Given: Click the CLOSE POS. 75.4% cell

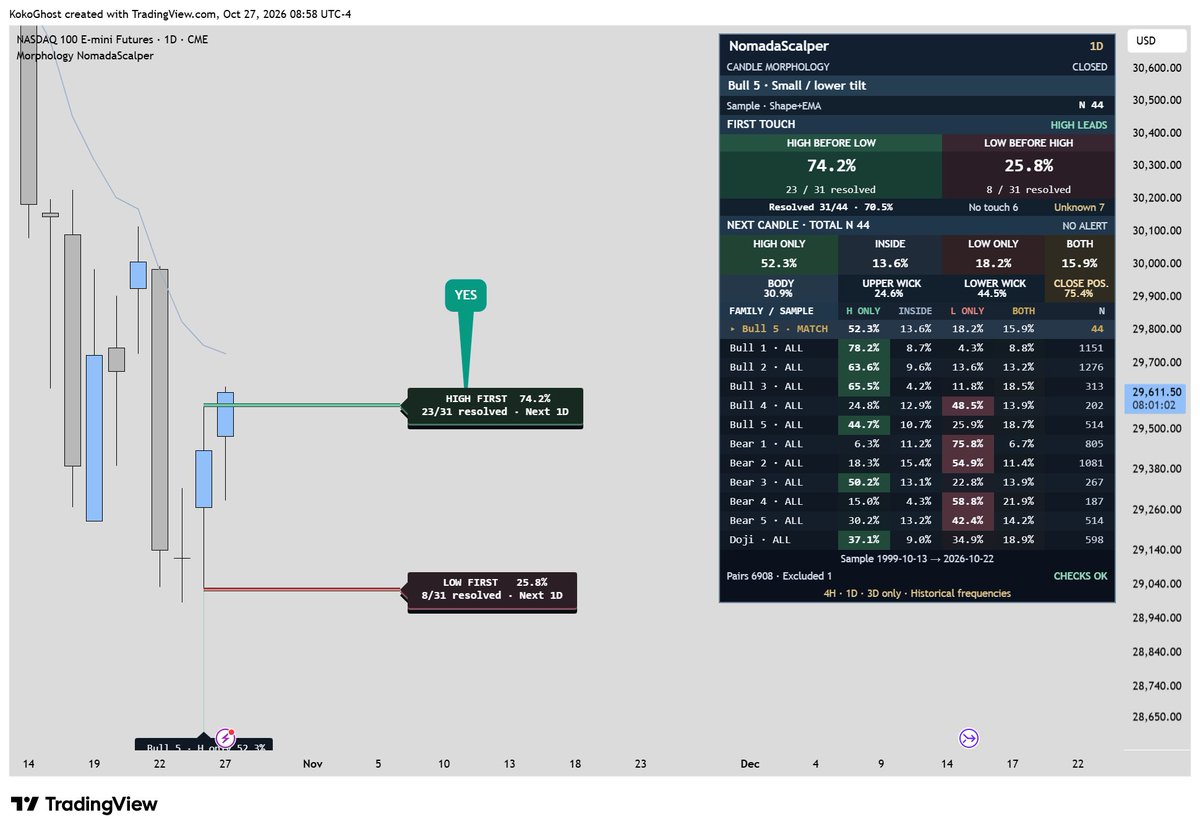Looking at the screenshot, I should coord(1079,289).
